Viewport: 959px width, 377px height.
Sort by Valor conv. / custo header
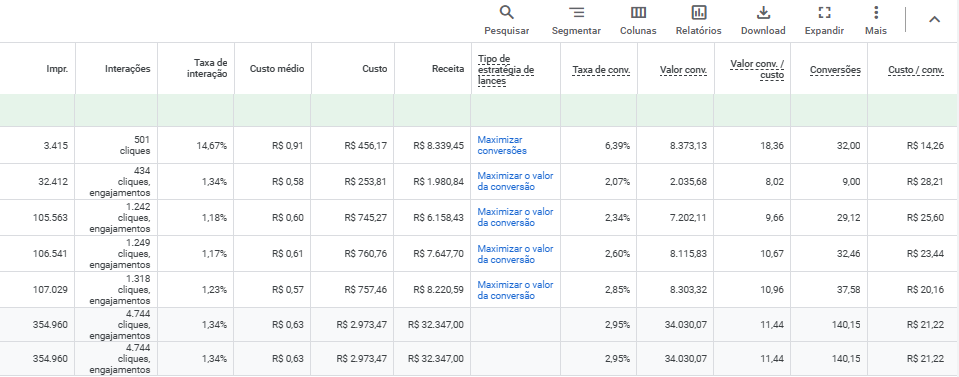pos(757,69)
